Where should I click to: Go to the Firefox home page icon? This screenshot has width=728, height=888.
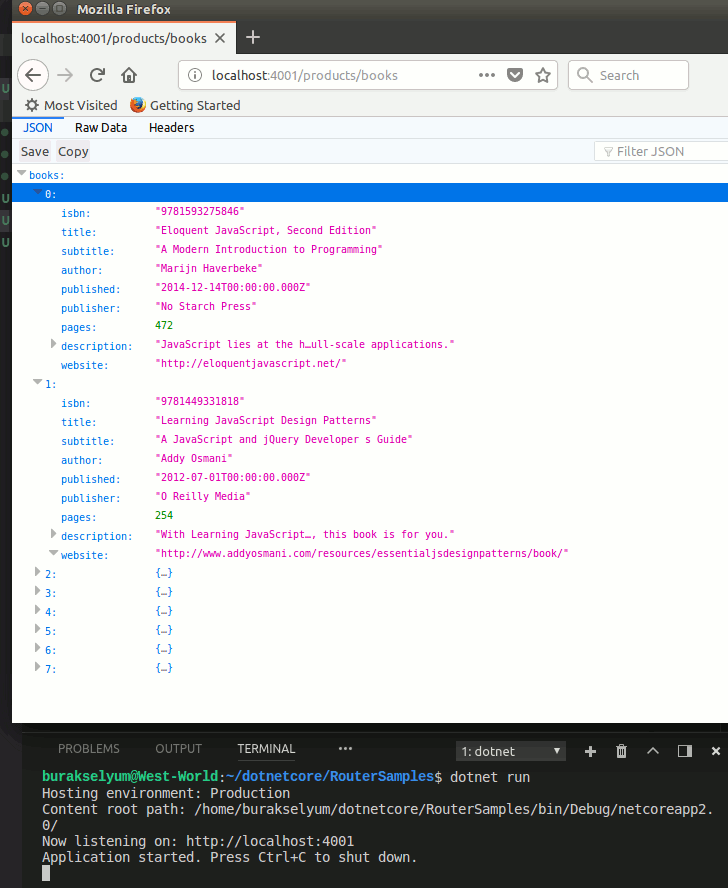[129, 75]
